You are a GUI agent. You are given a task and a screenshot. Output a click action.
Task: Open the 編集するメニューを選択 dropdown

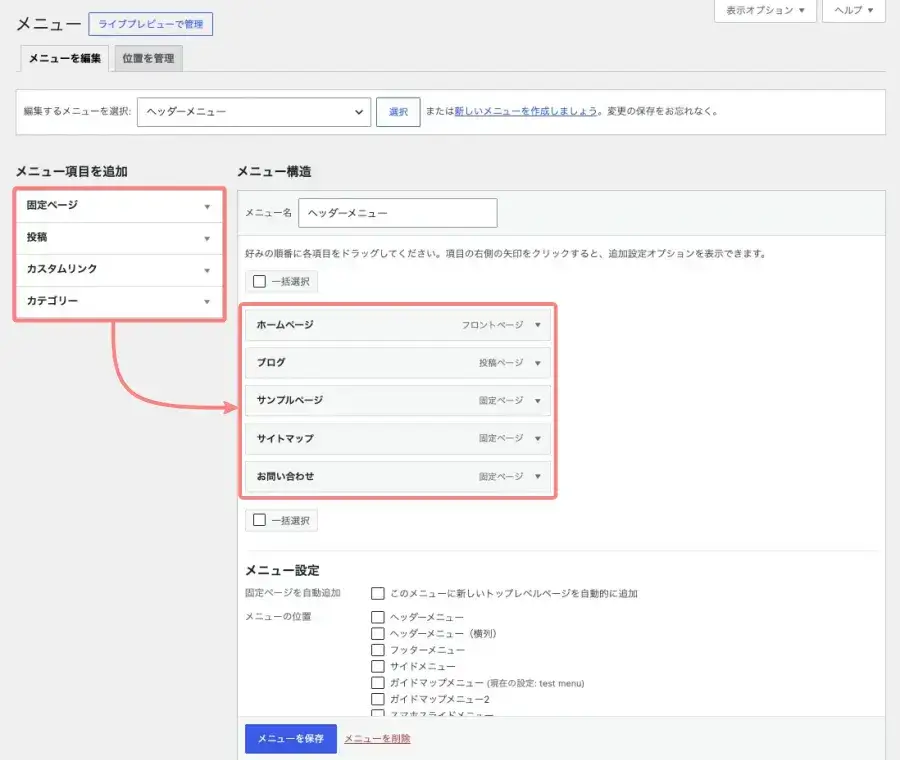point(254,112)
